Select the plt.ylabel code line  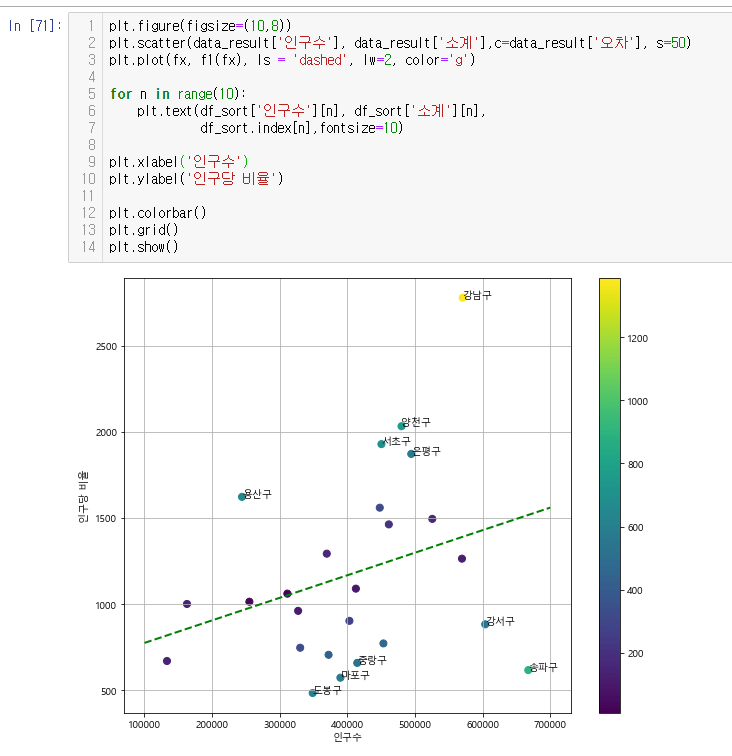coord(196,178)
